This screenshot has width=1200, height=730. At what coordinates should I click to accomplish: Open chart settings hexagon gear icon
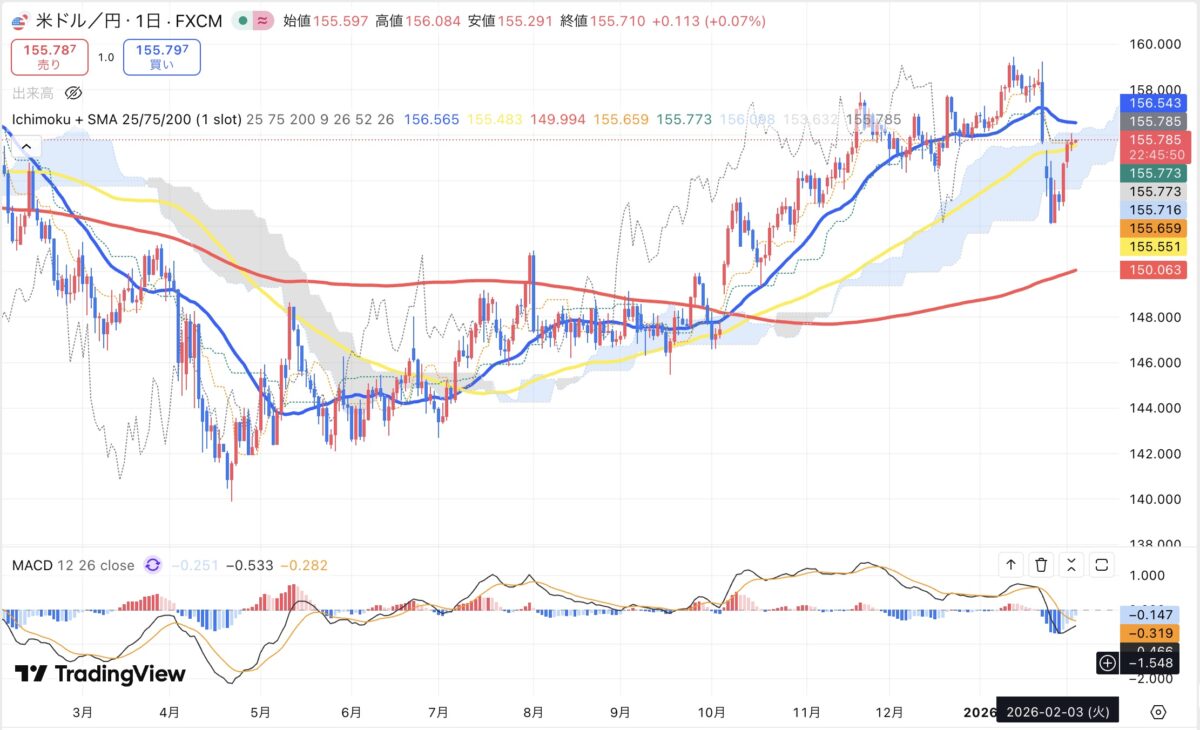coord(1158,712)
